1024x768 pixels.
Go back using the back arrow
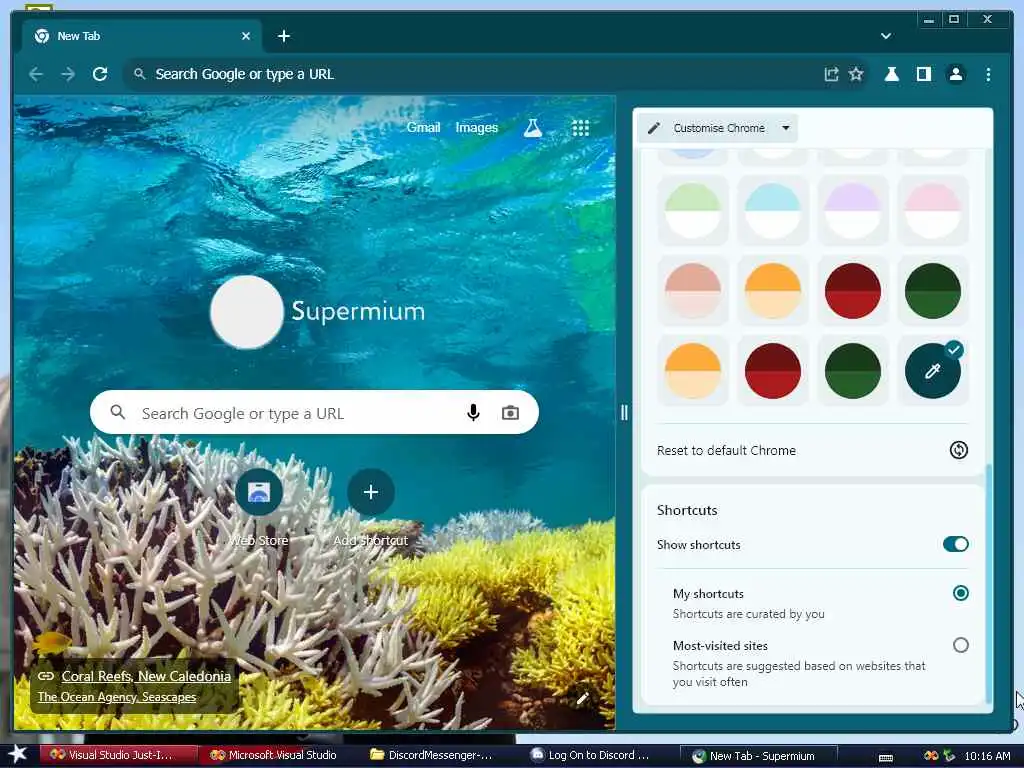tap(36, 74)
